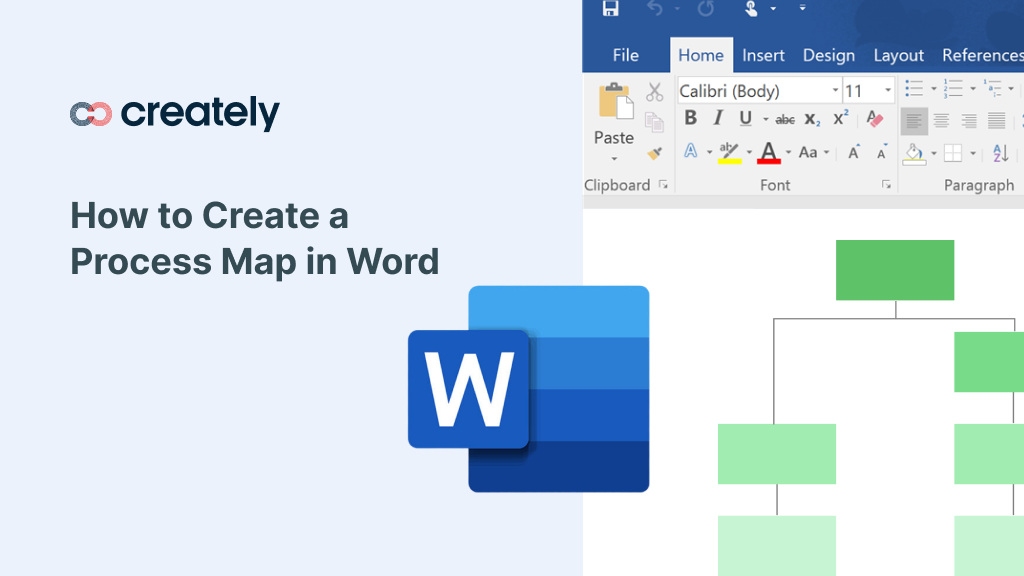Toggle Superscript formatting
This screenshot has height=576, width=1024.
tap(840, 117)
